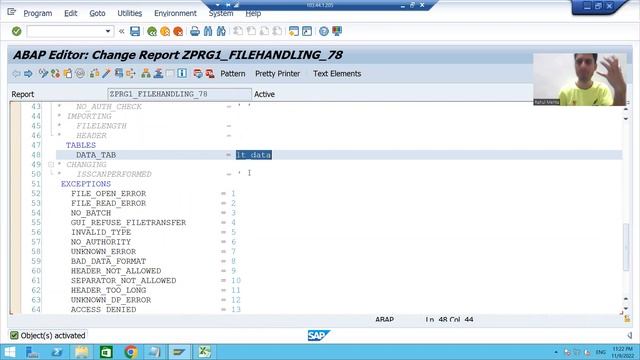Click the Find binoculars icon
The image size is (640, 360).
point(208,31)
